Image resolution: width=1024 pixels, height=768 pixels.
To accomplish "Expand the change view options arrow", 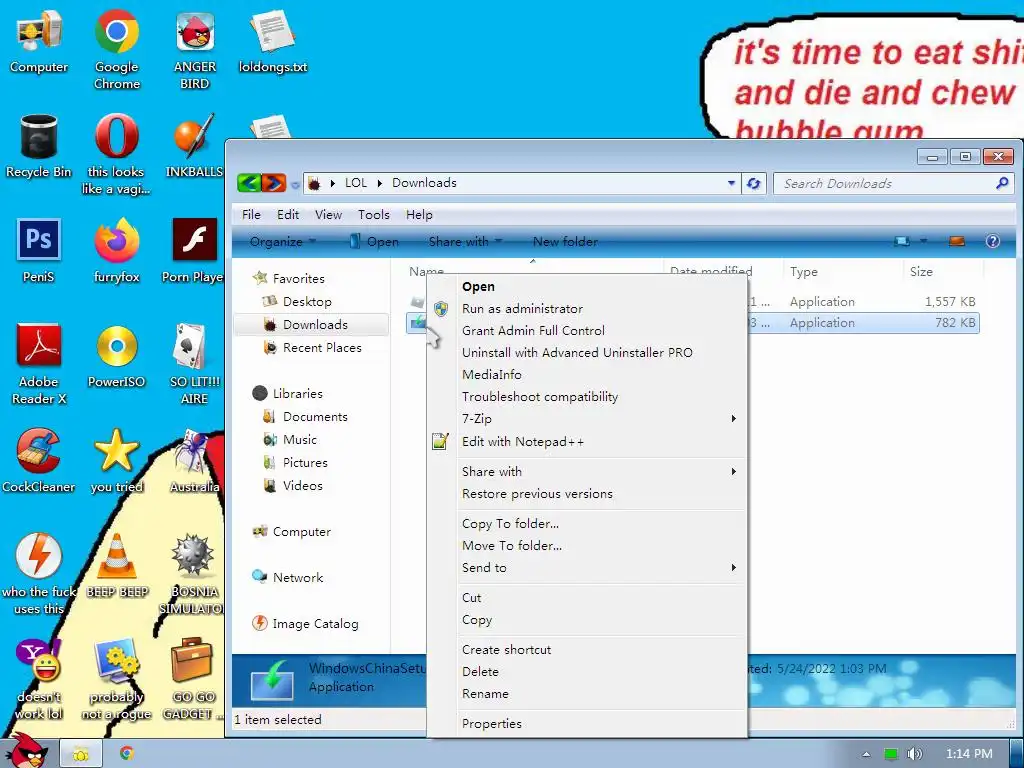I will pyautogui.click(x=923, y=242).
